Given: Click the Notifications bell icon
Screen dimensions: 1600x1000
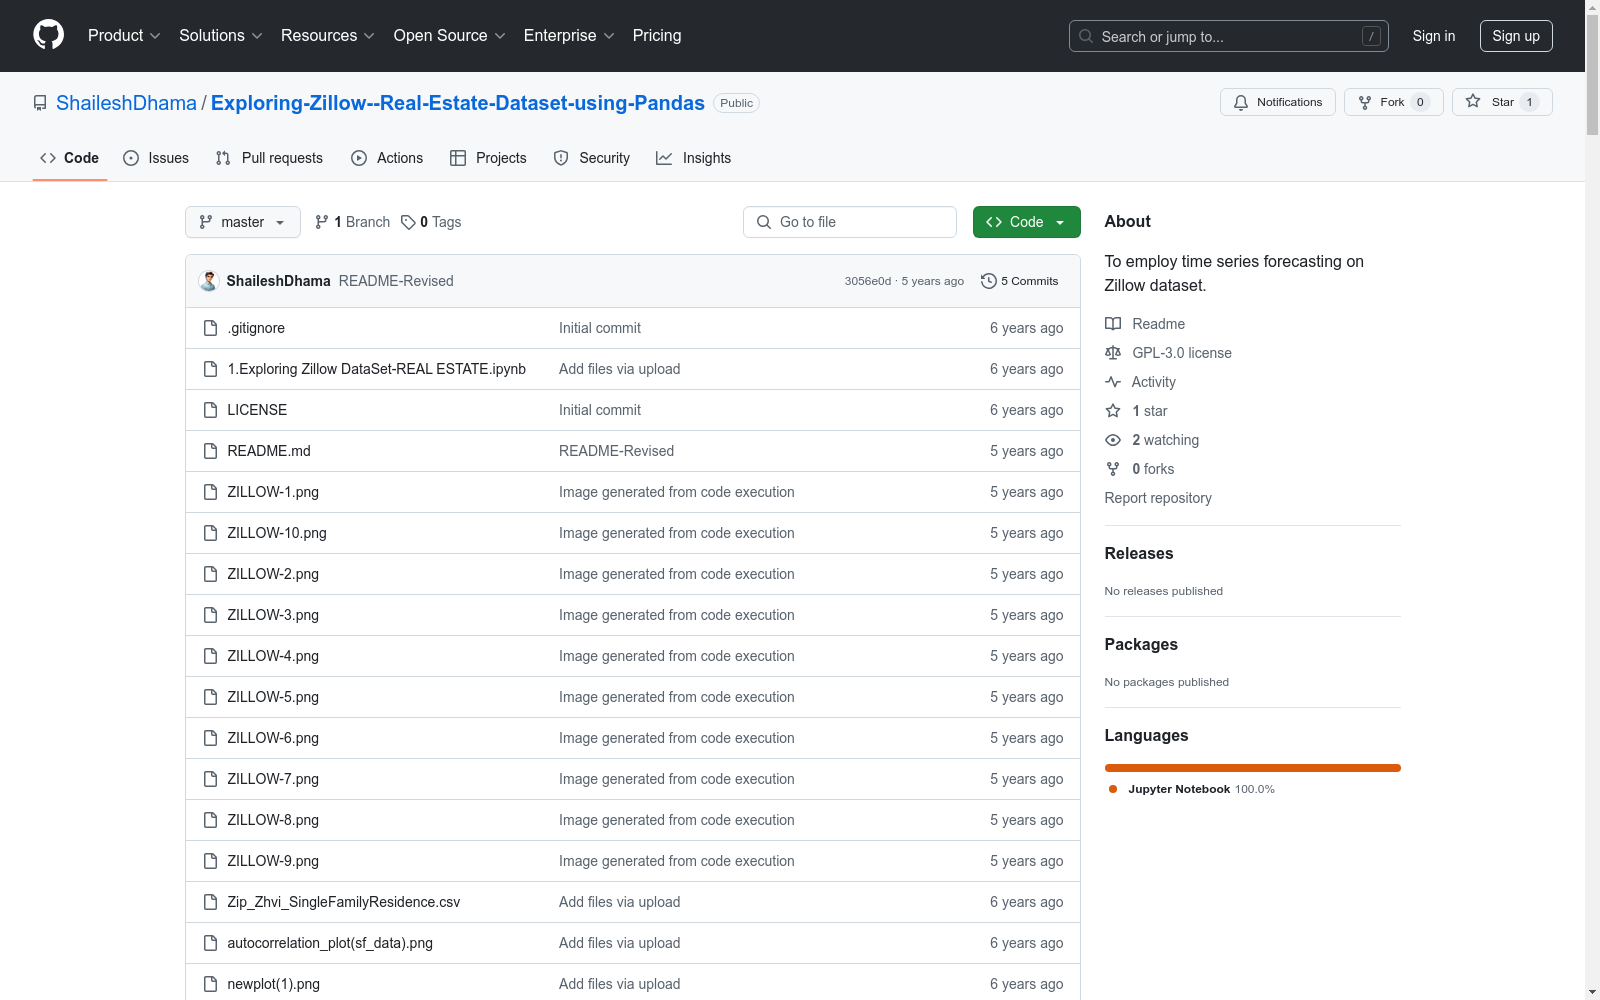Looking at the screenshot, I should [1241, 102].
